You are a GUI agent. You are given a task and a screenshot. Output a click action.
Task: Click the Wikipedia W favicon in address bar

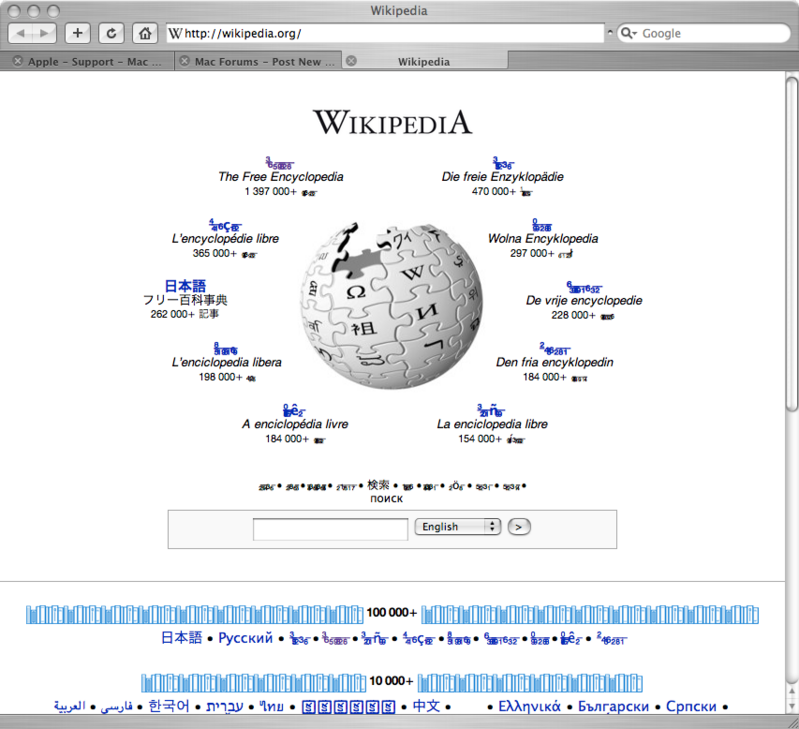175,34
